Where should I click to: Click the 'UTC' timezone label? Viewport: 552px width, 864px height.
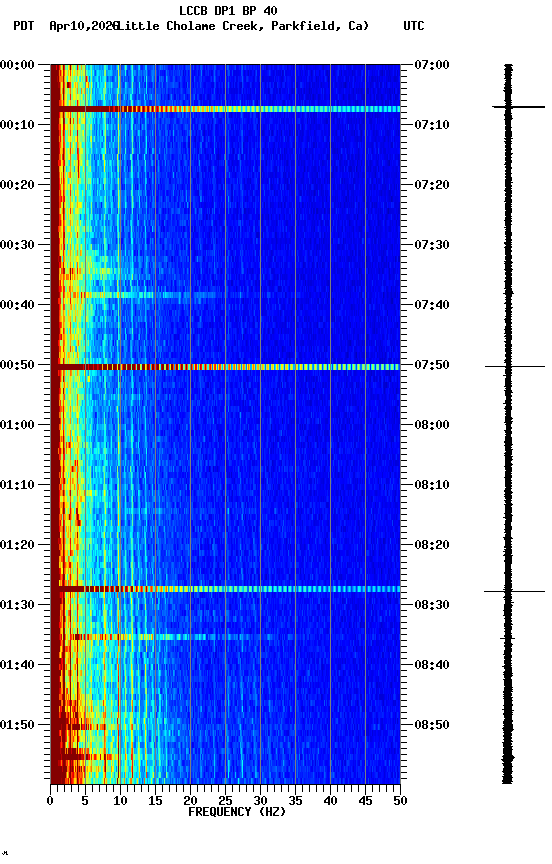[414, 26]
